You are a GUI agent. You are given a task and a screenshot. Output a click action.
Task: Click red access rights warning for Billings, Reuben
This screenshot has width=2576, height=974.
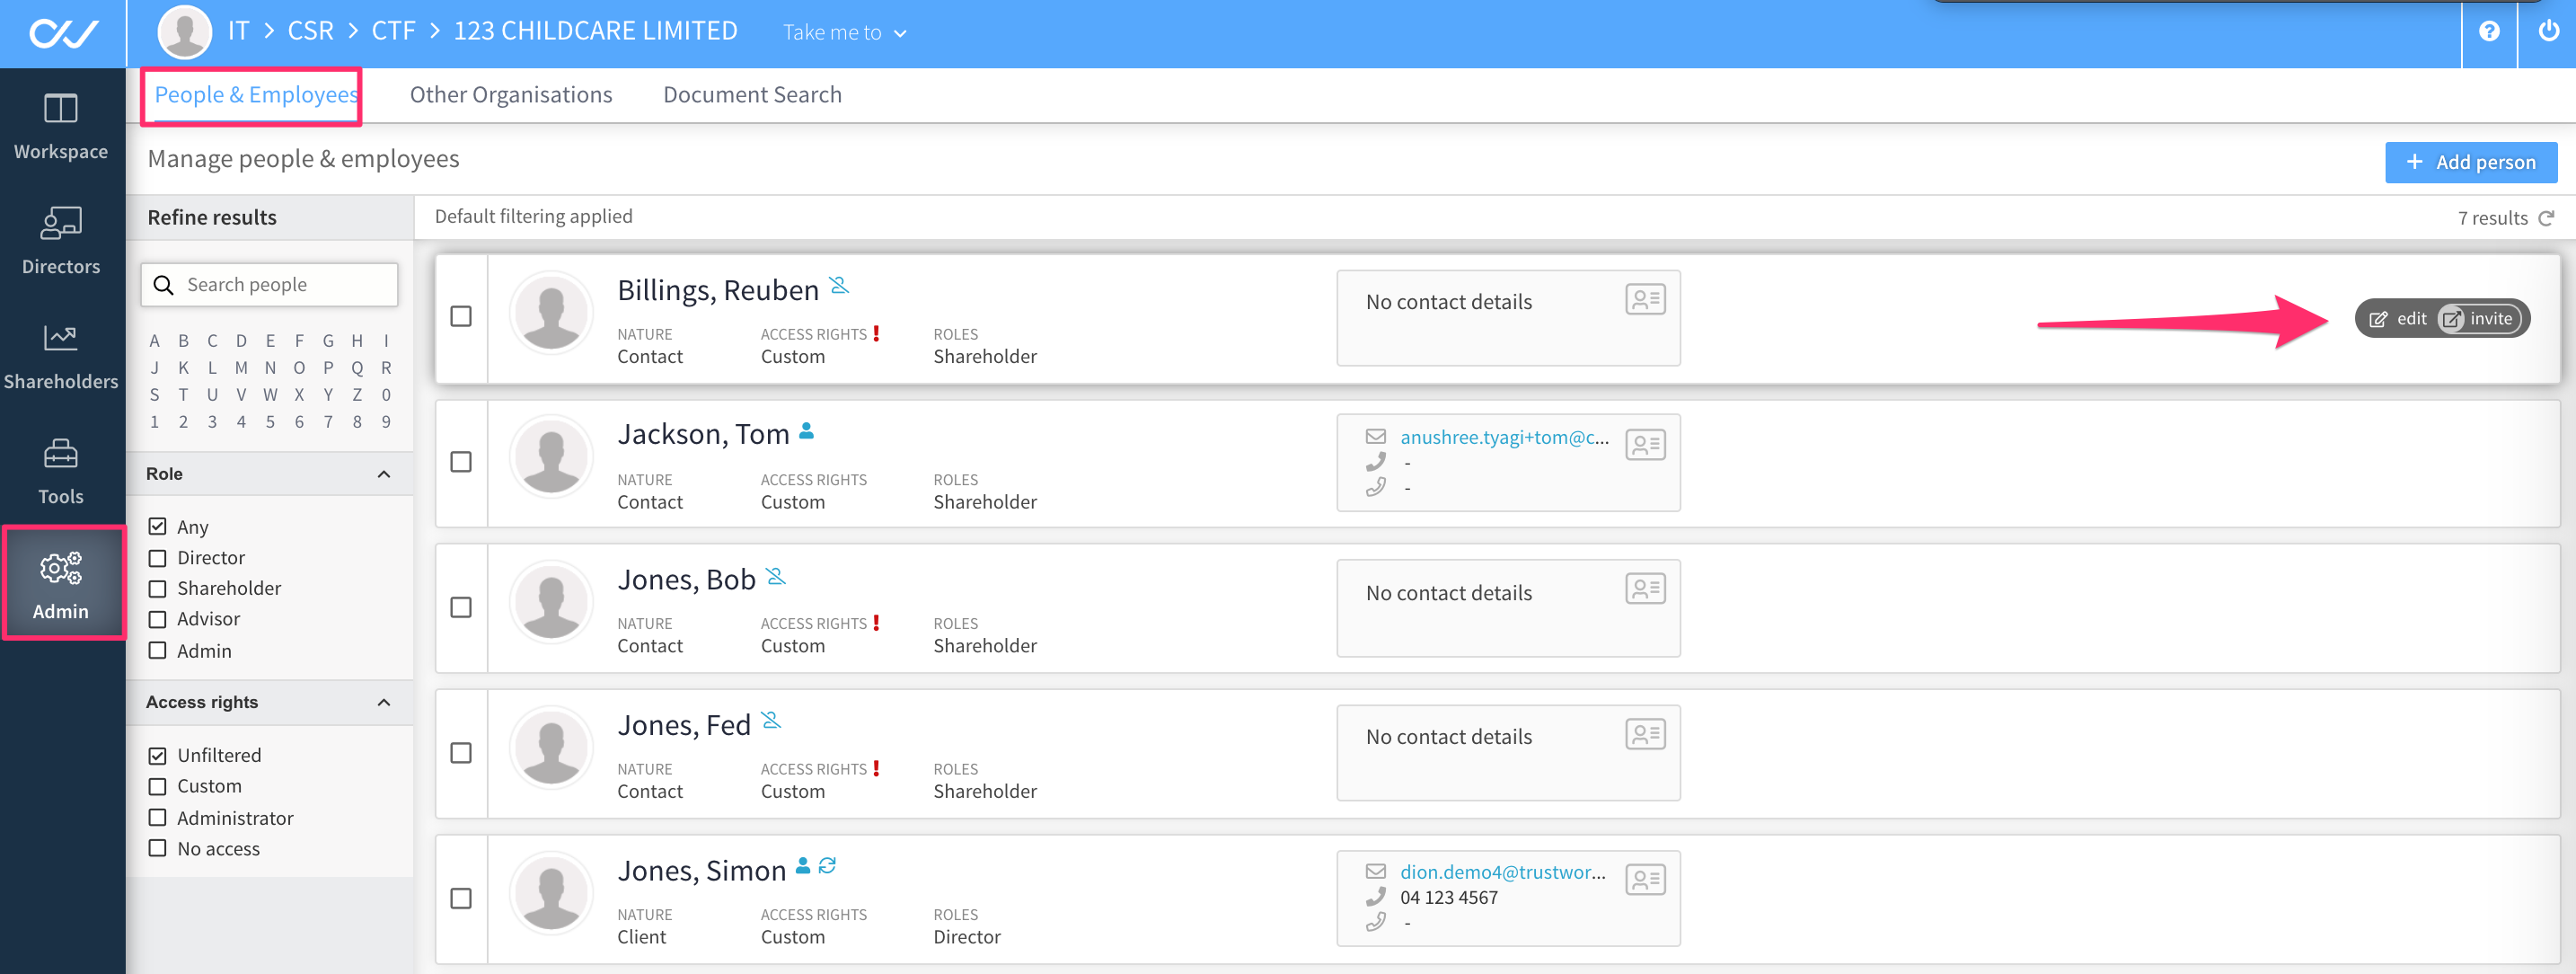point(876,334)
